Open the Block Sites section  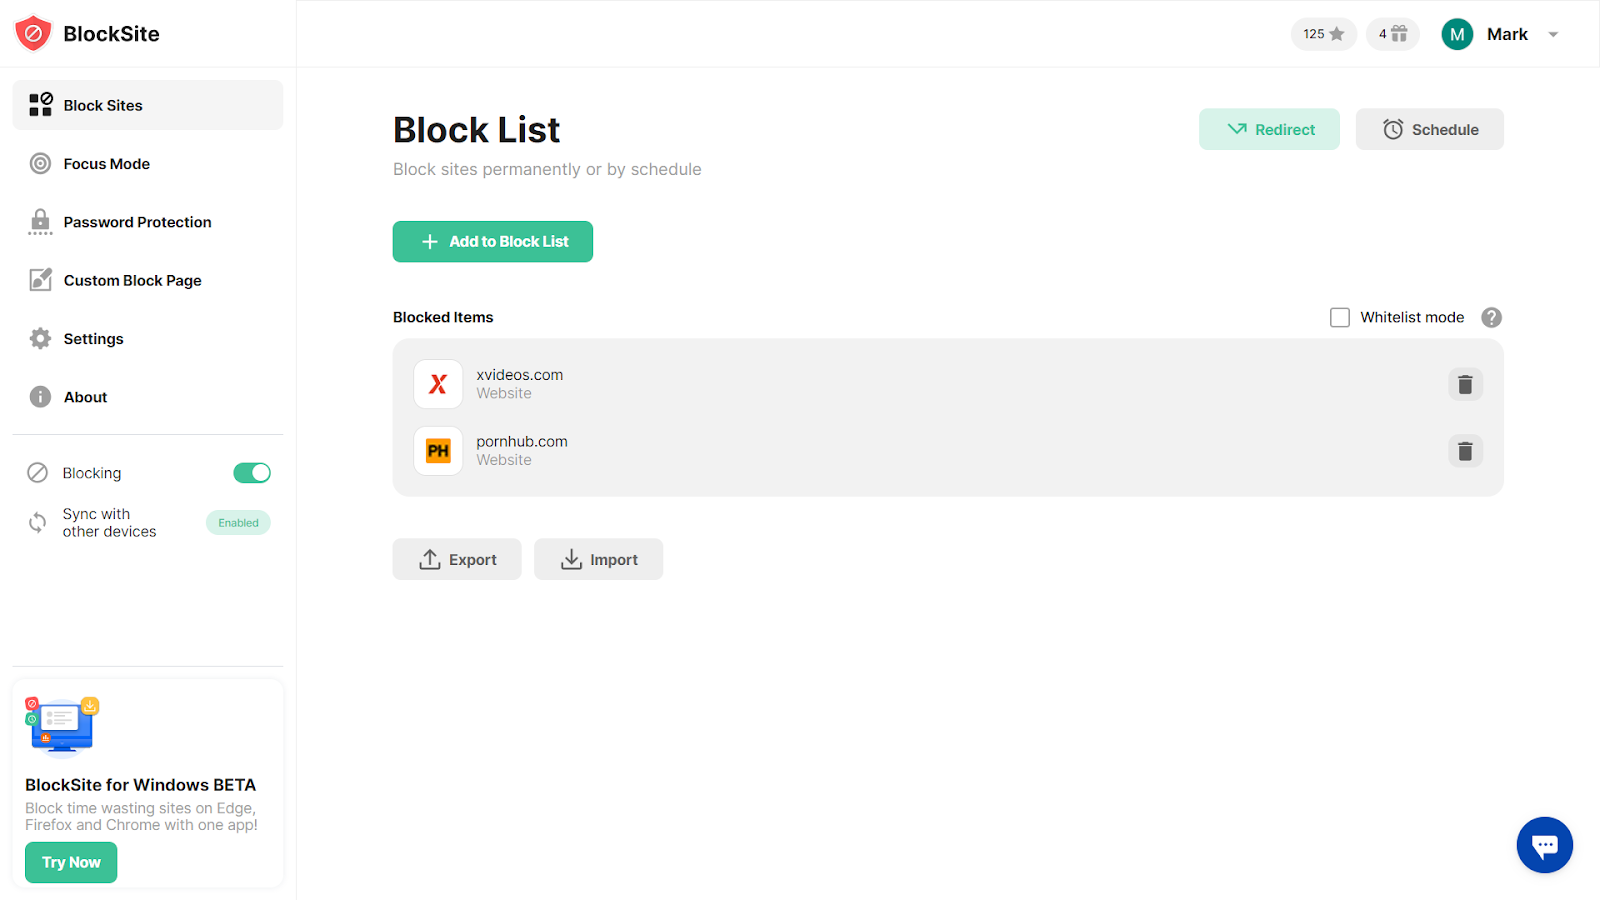click(147, 105)
